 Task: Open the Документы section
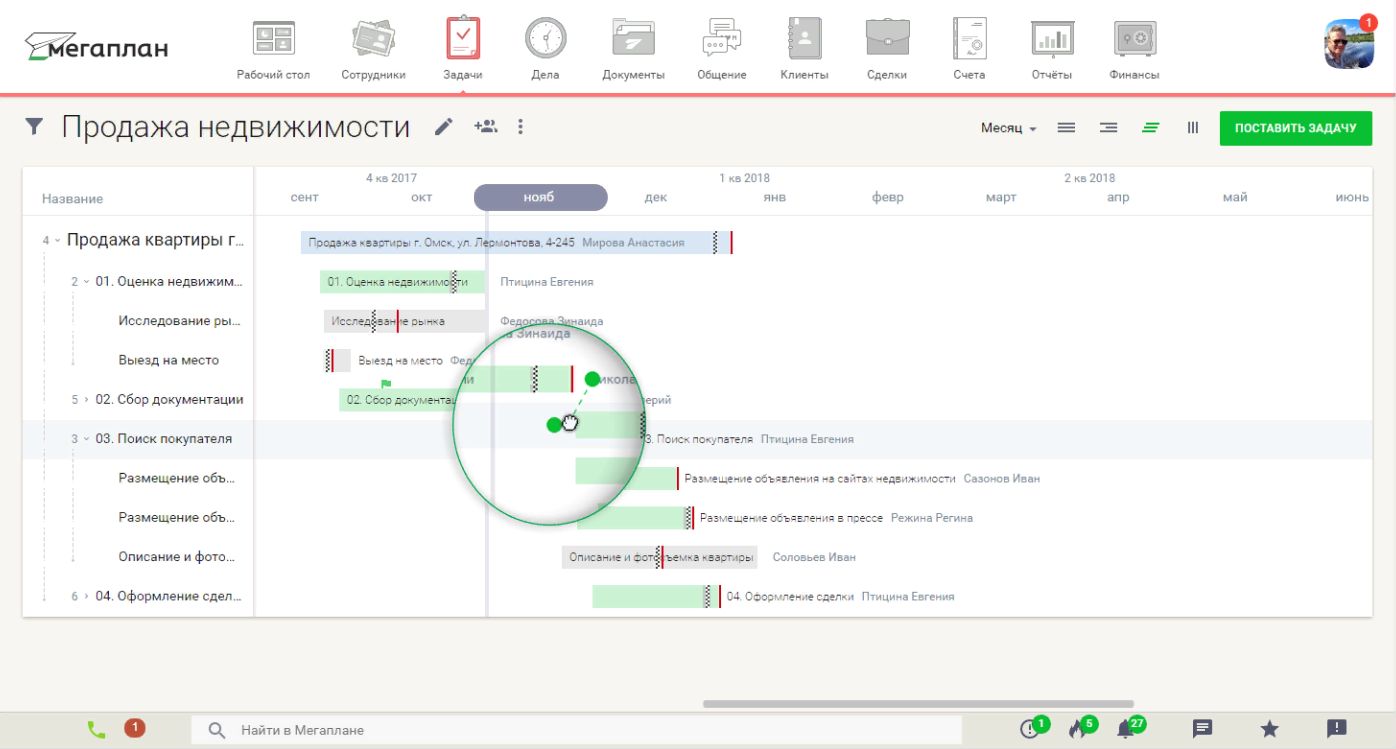(x=633, y=49)
